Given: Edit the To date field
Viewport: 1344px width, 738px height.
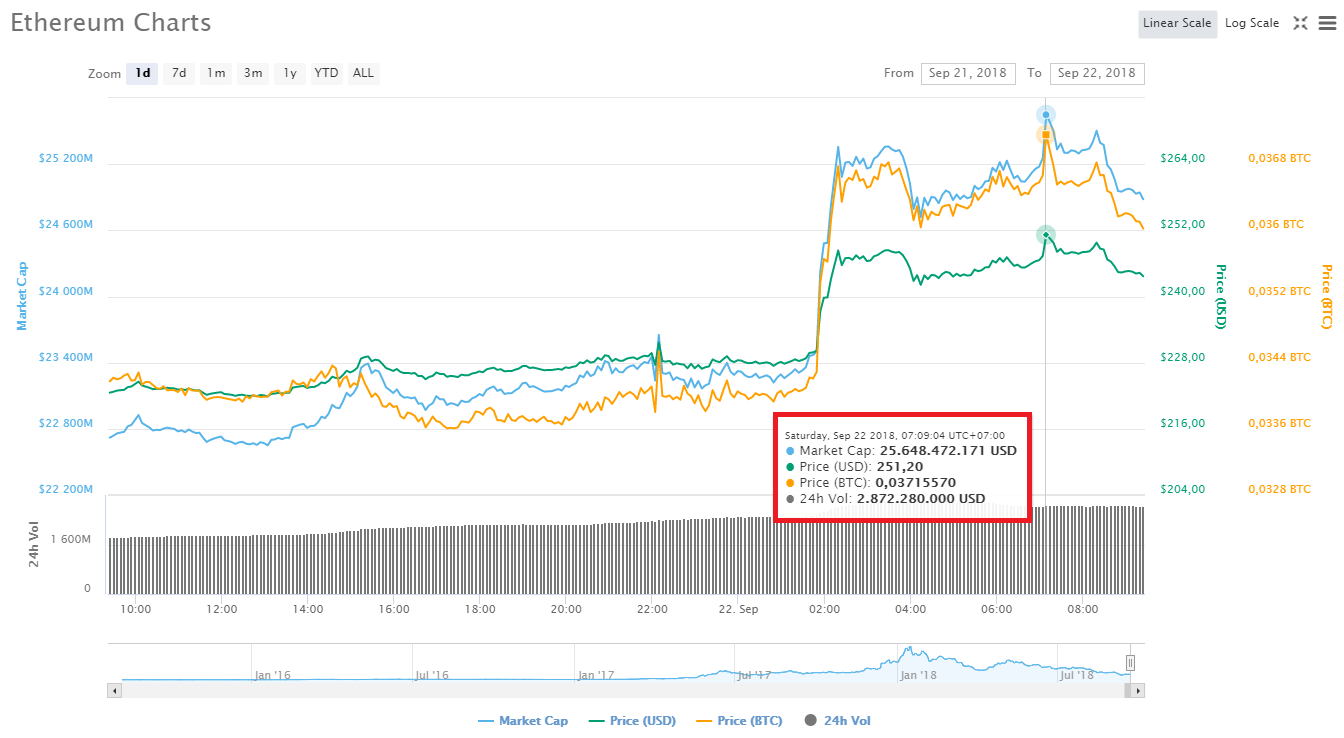Looking at the screenshot, I should [x=1097, y=73].
